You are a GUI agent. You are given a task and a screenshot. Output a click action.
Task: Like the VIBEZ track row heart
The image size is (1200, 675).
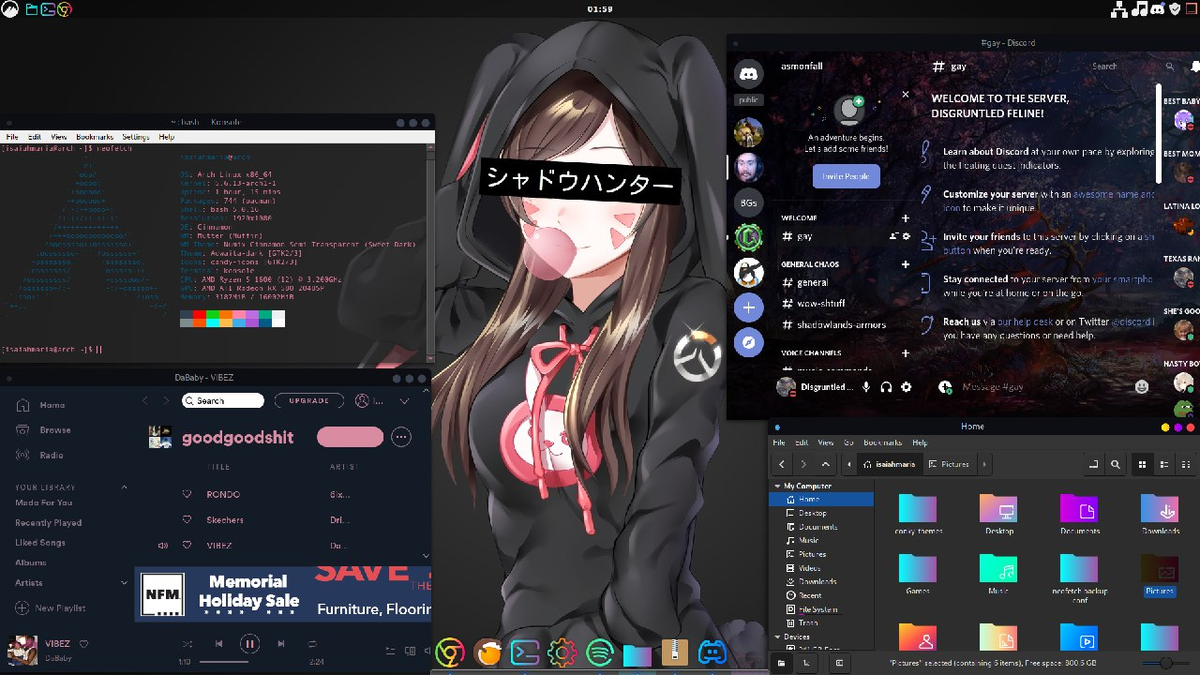[186, 545]
